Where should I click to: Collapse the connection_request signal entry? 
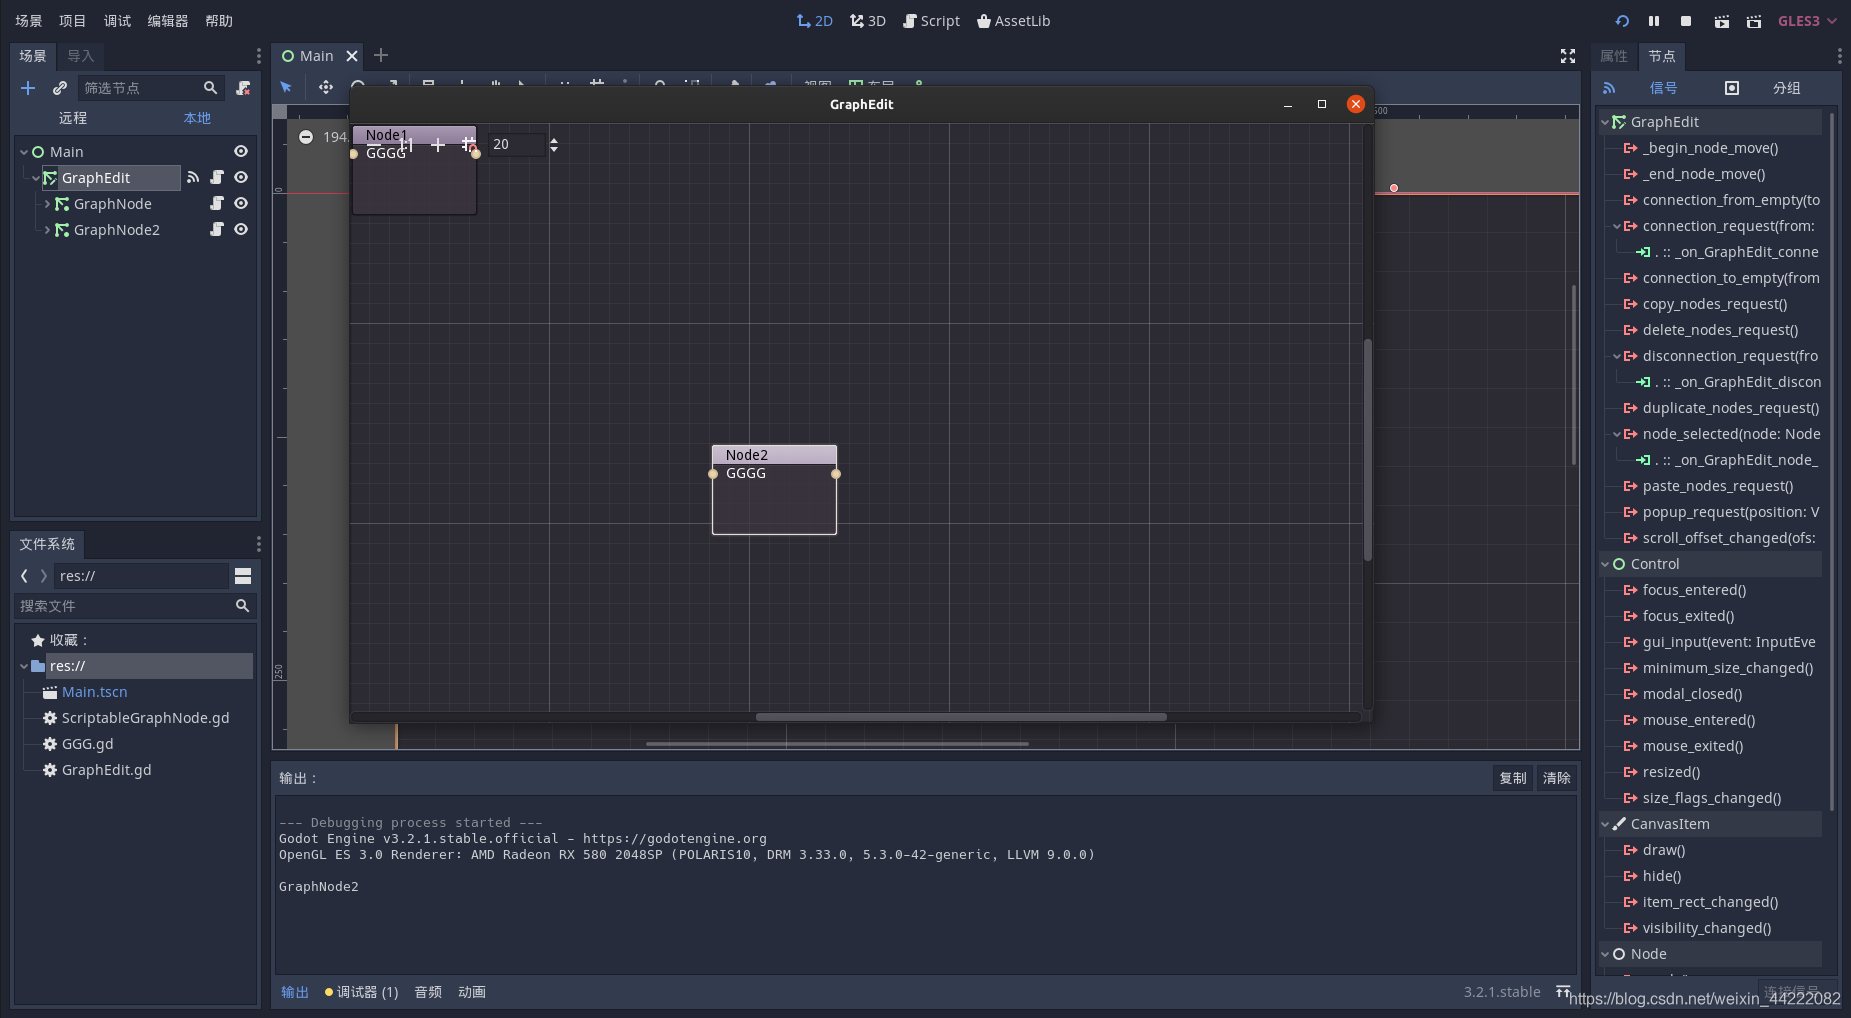tap(1618, 226)
